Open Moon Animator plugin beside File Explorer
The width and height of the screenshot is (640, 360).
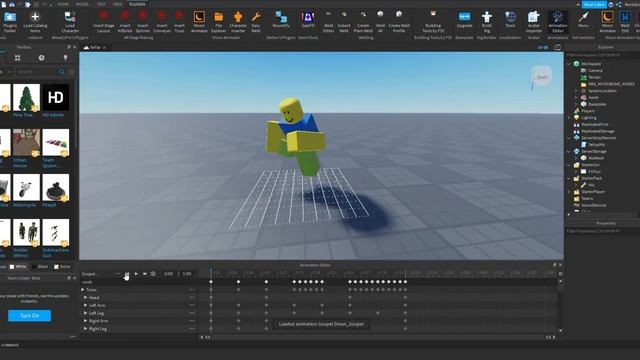point(199,22)
